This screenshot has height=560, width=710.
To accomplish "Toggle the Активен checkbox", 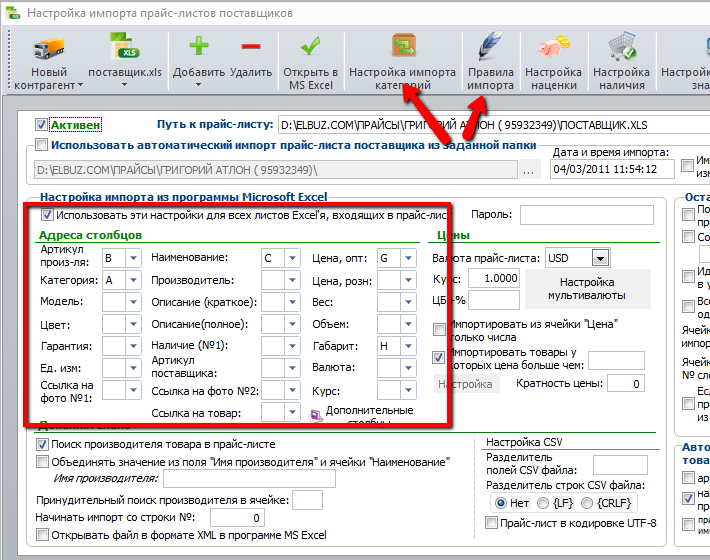I will click(x=41, y=124).
